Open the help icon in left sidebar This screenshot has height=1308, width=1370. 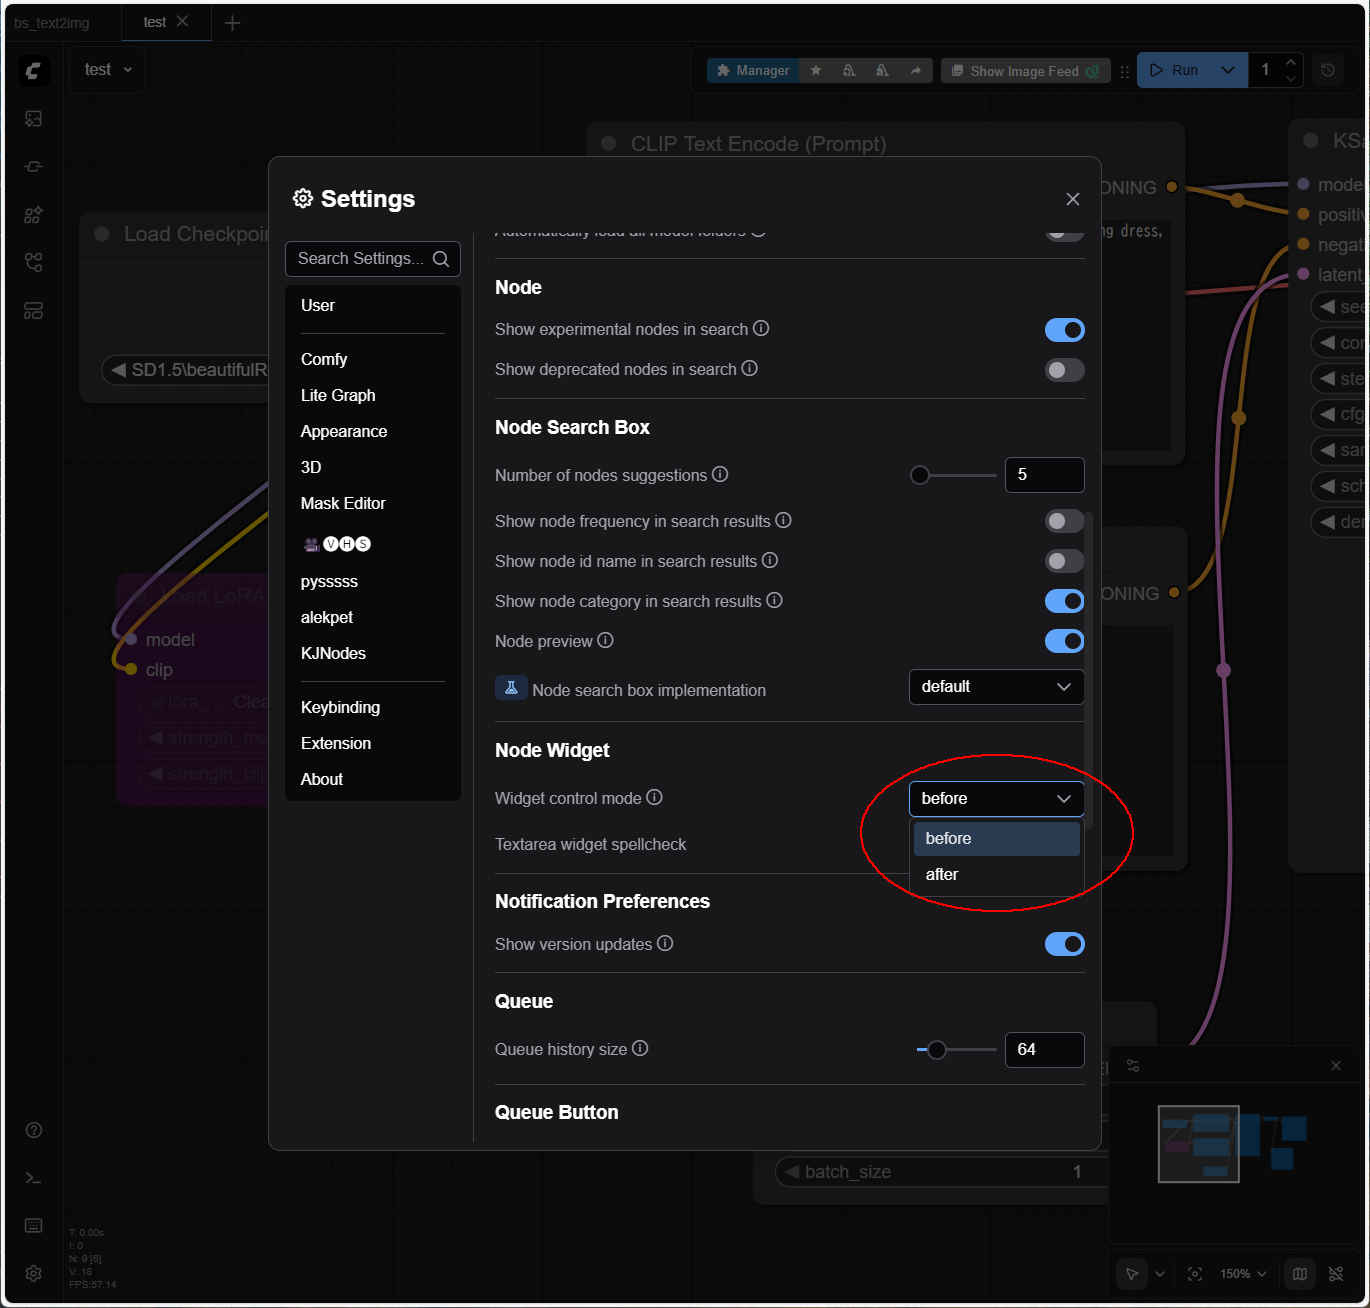[33, 1130]
